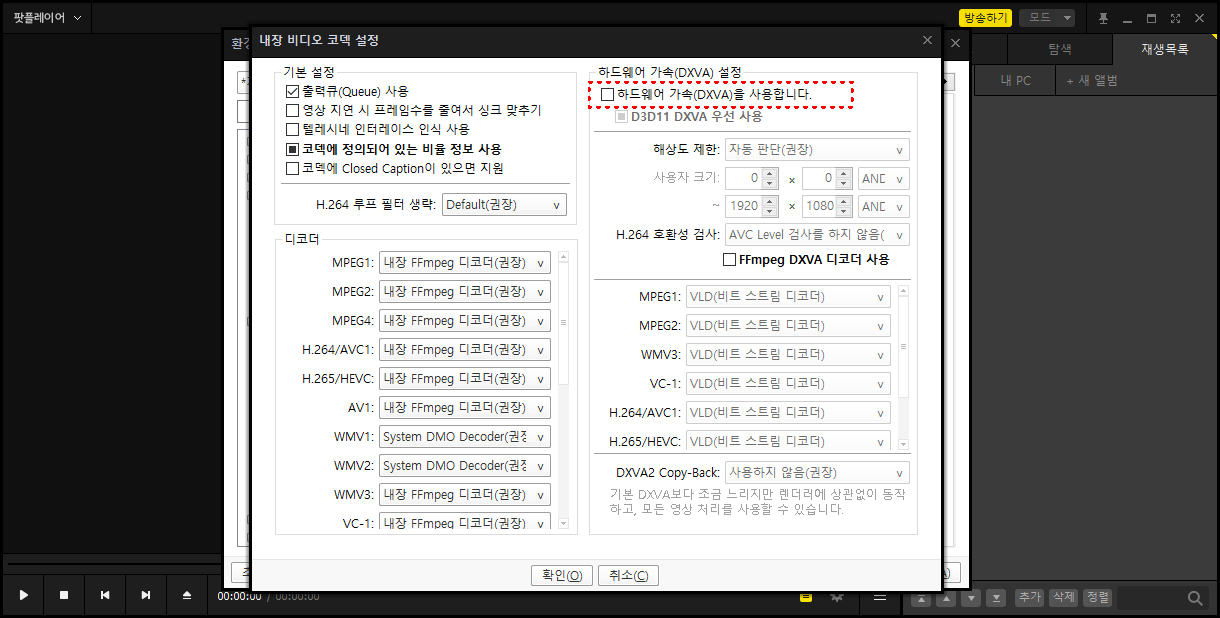The width and height of the screenshot is (1220, 618).
Task: Pin the player window always on top
Action: coord(1104,17)
